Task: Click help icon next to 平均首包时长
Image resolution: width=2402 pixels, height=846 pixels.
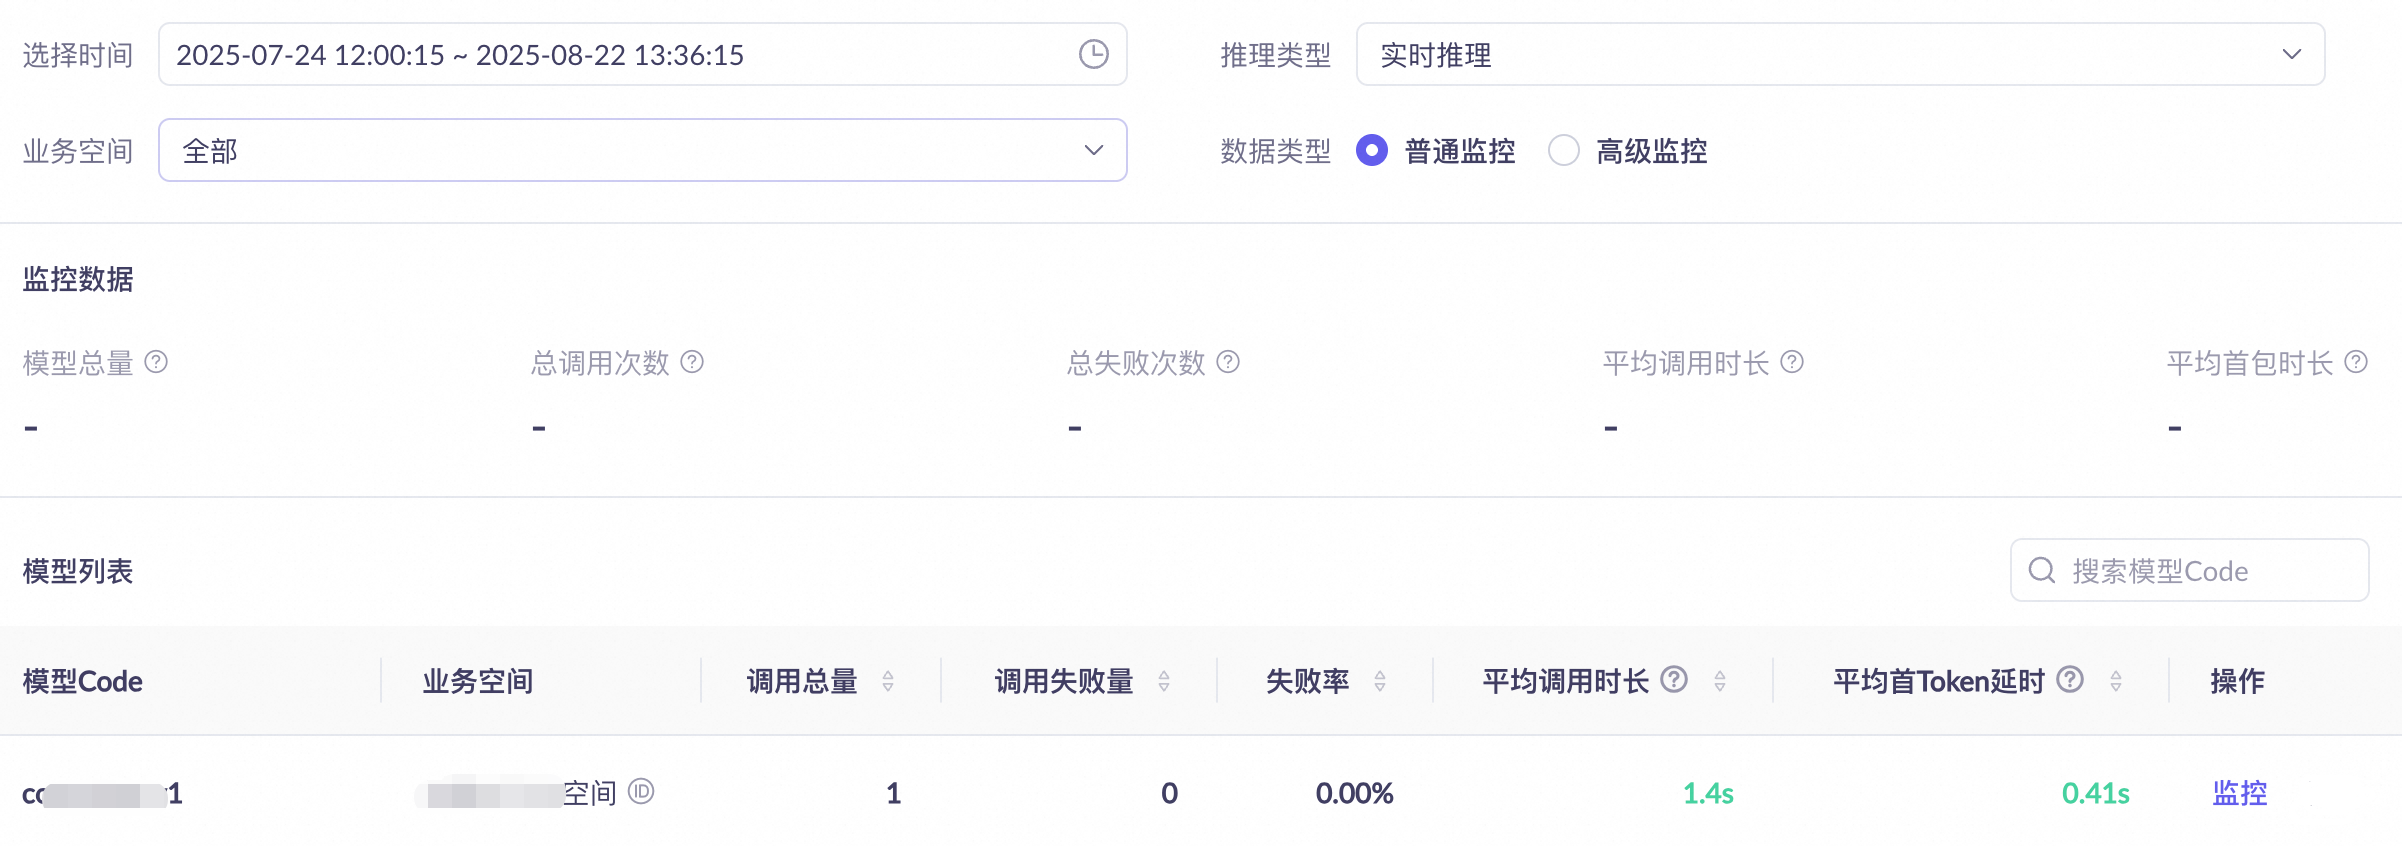Action: tap(2356, 362)
